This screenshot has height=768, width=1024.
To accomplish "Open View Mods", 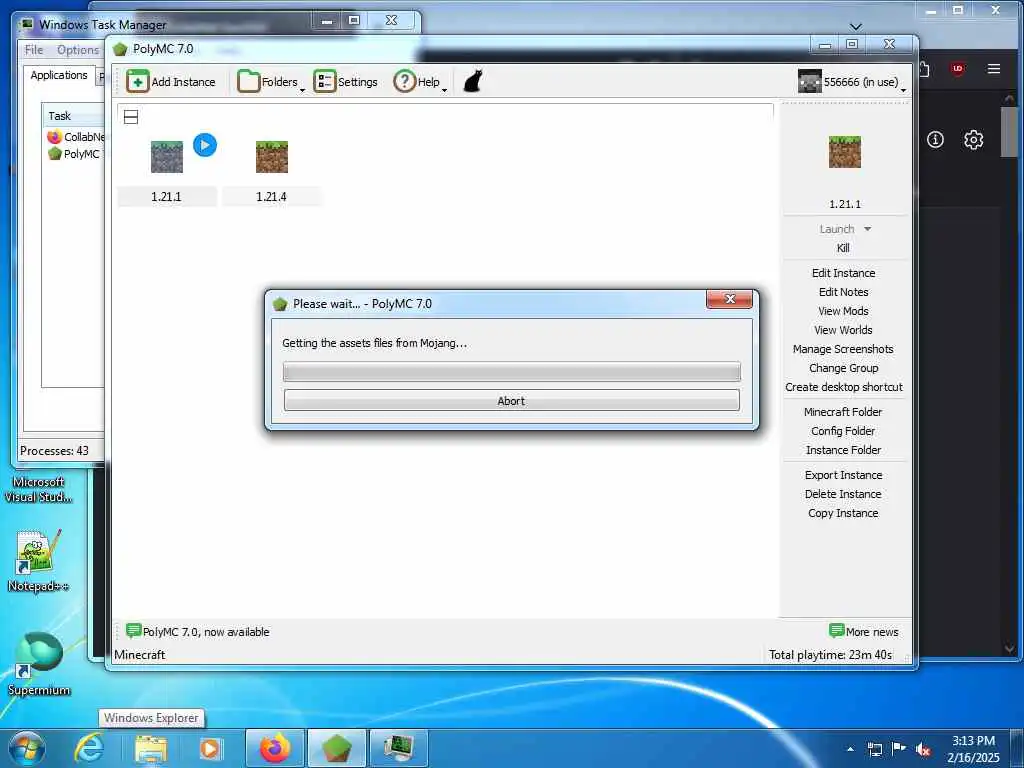I will tap(843, 311).
